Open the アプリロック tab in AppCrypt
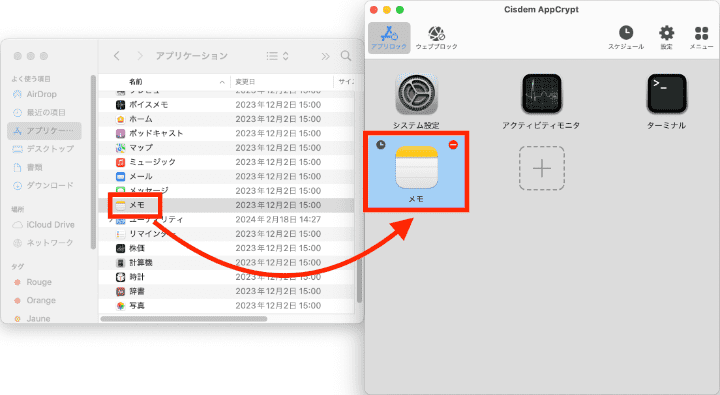Screen dimensions: 720x395 [389, 38]
